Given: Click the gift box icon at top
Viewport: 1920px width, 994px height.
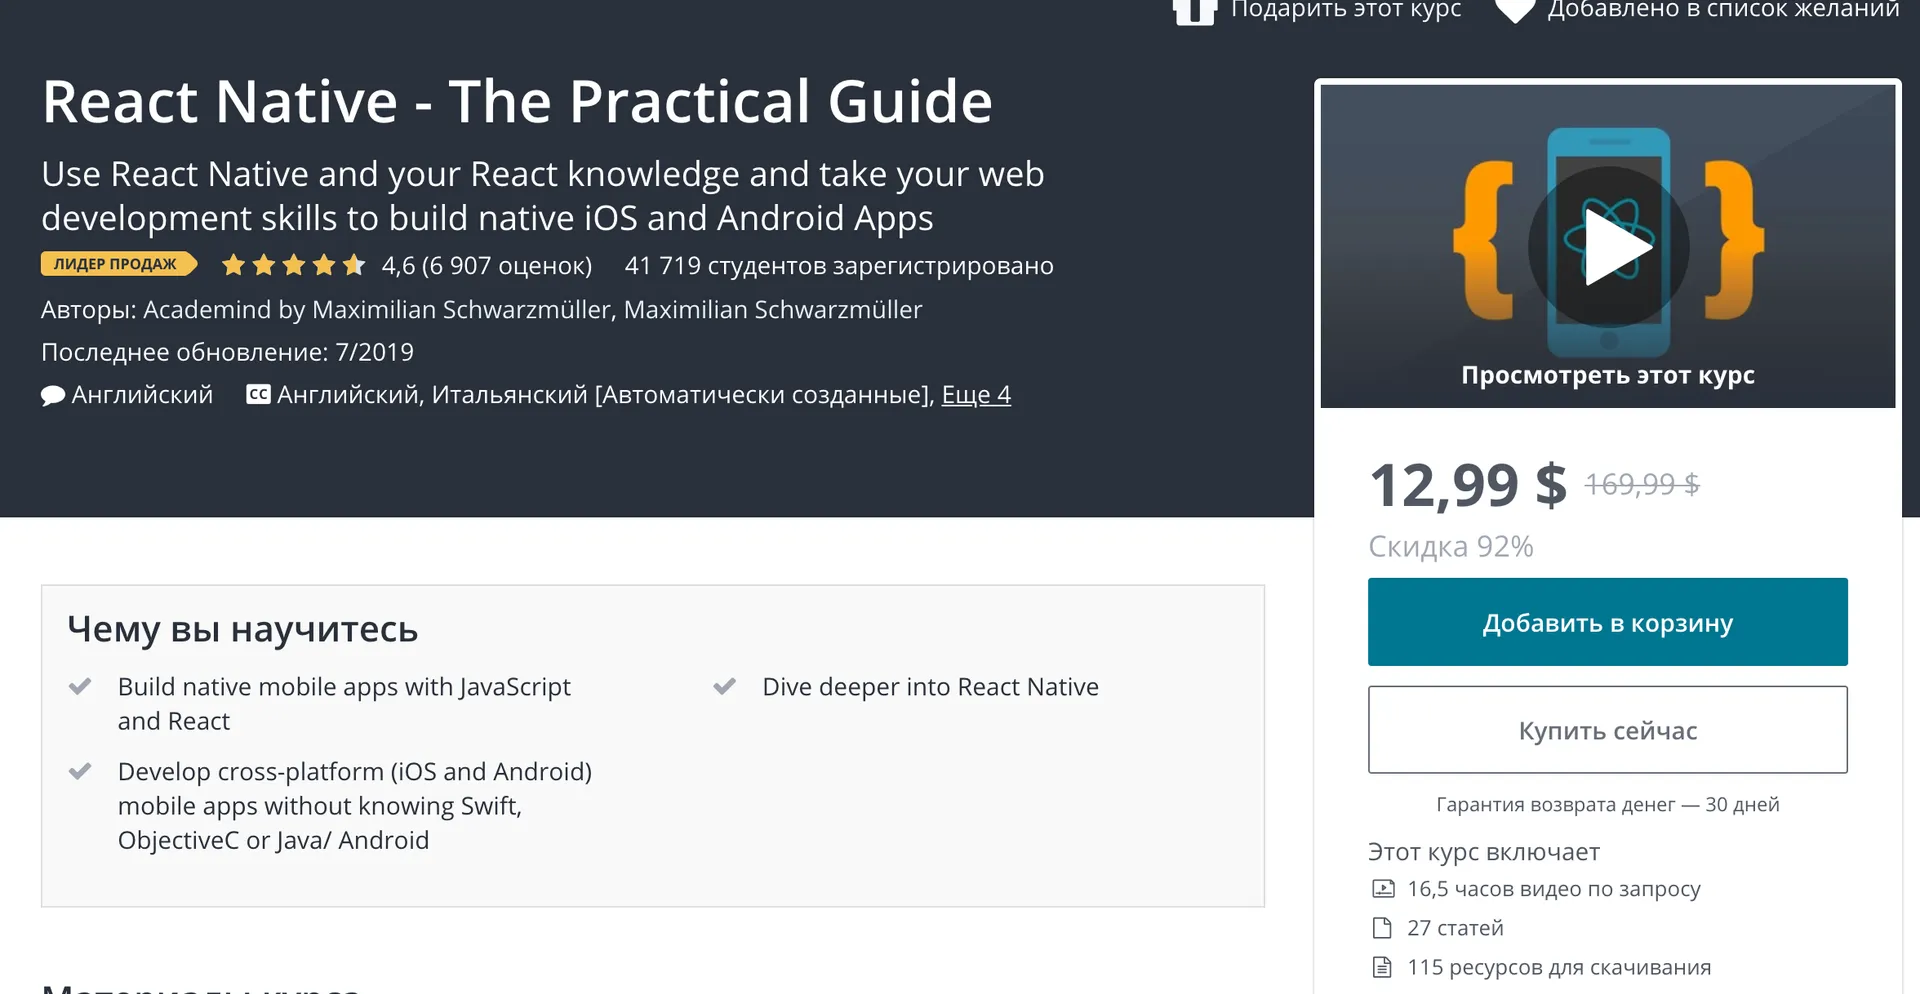Looking at the screenshot, I should (1194, 11).
